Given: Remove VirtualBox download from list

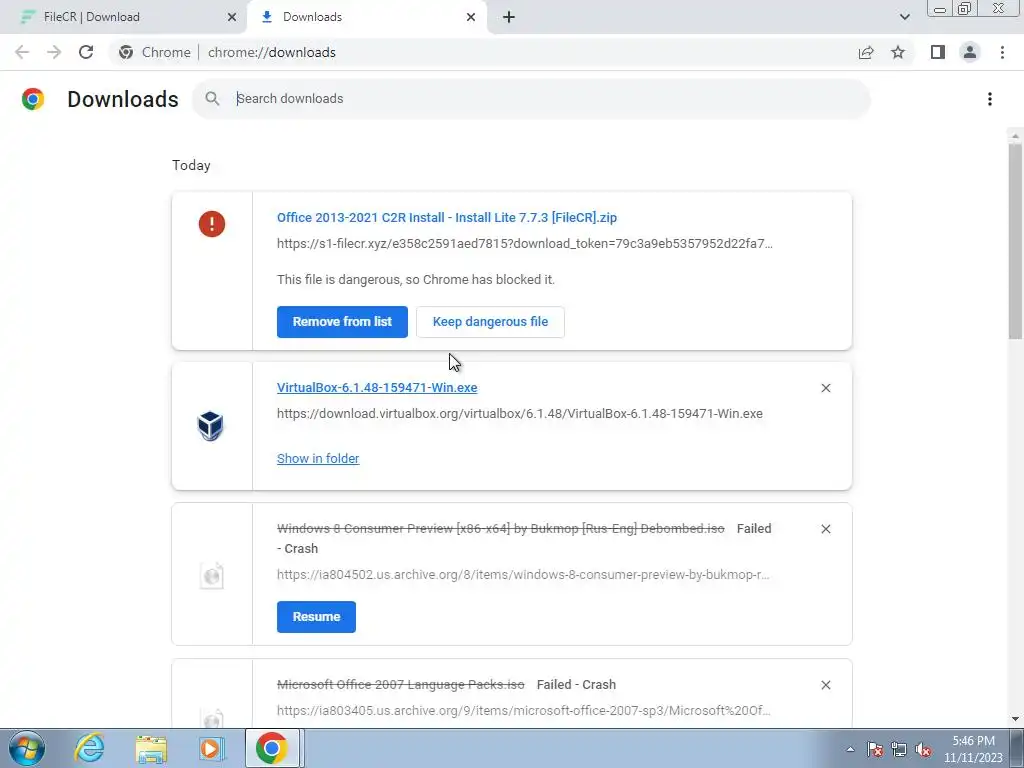Looking at the screenshot, I should tap(825, 388).
